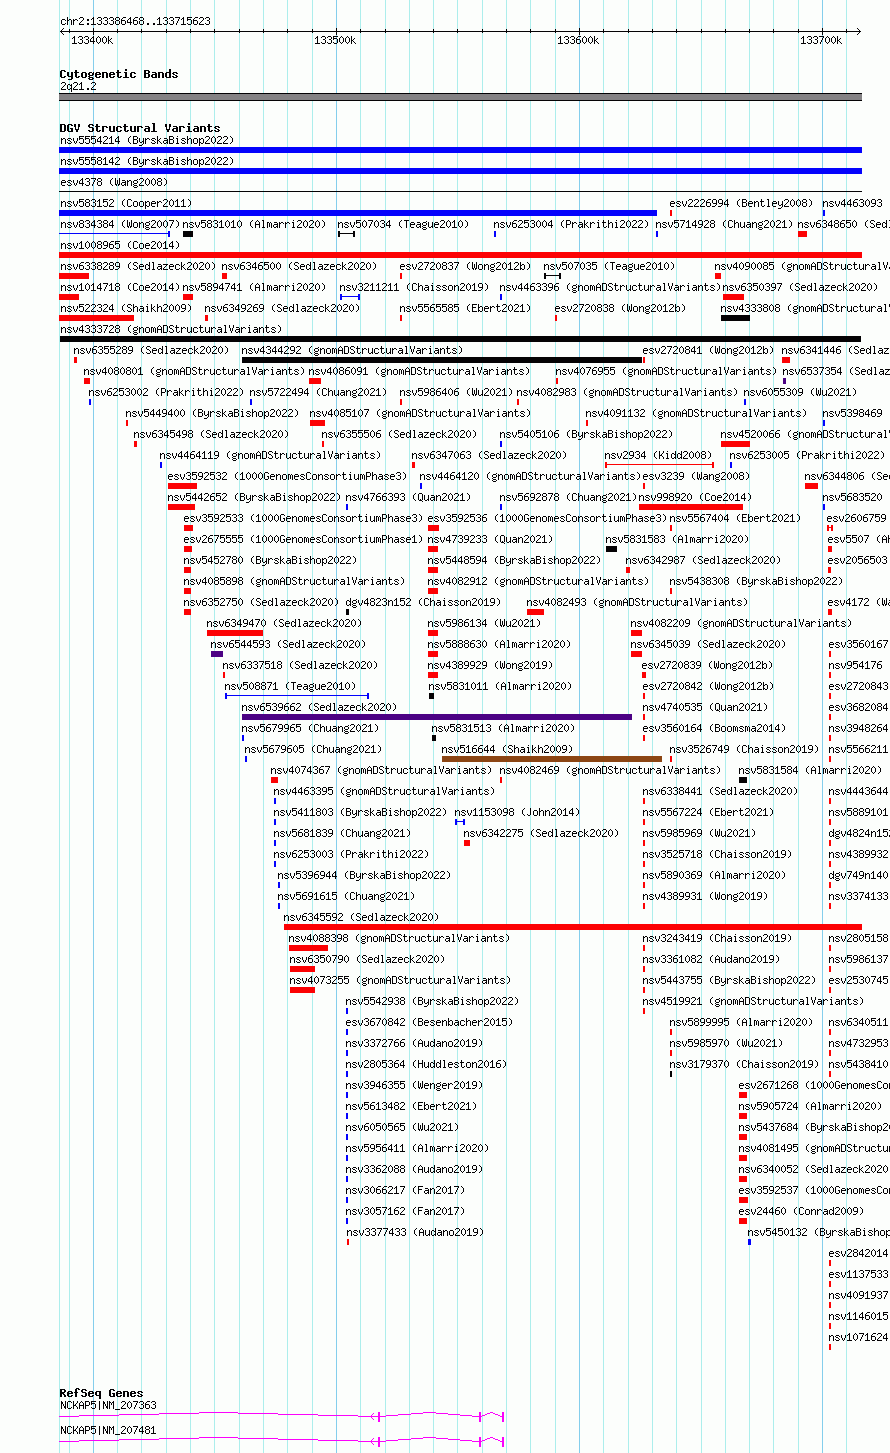Viewport: 890px width, 1453px height.
Task: Click the purple bar of nsv6539662
Action: (x=437, y=717)
